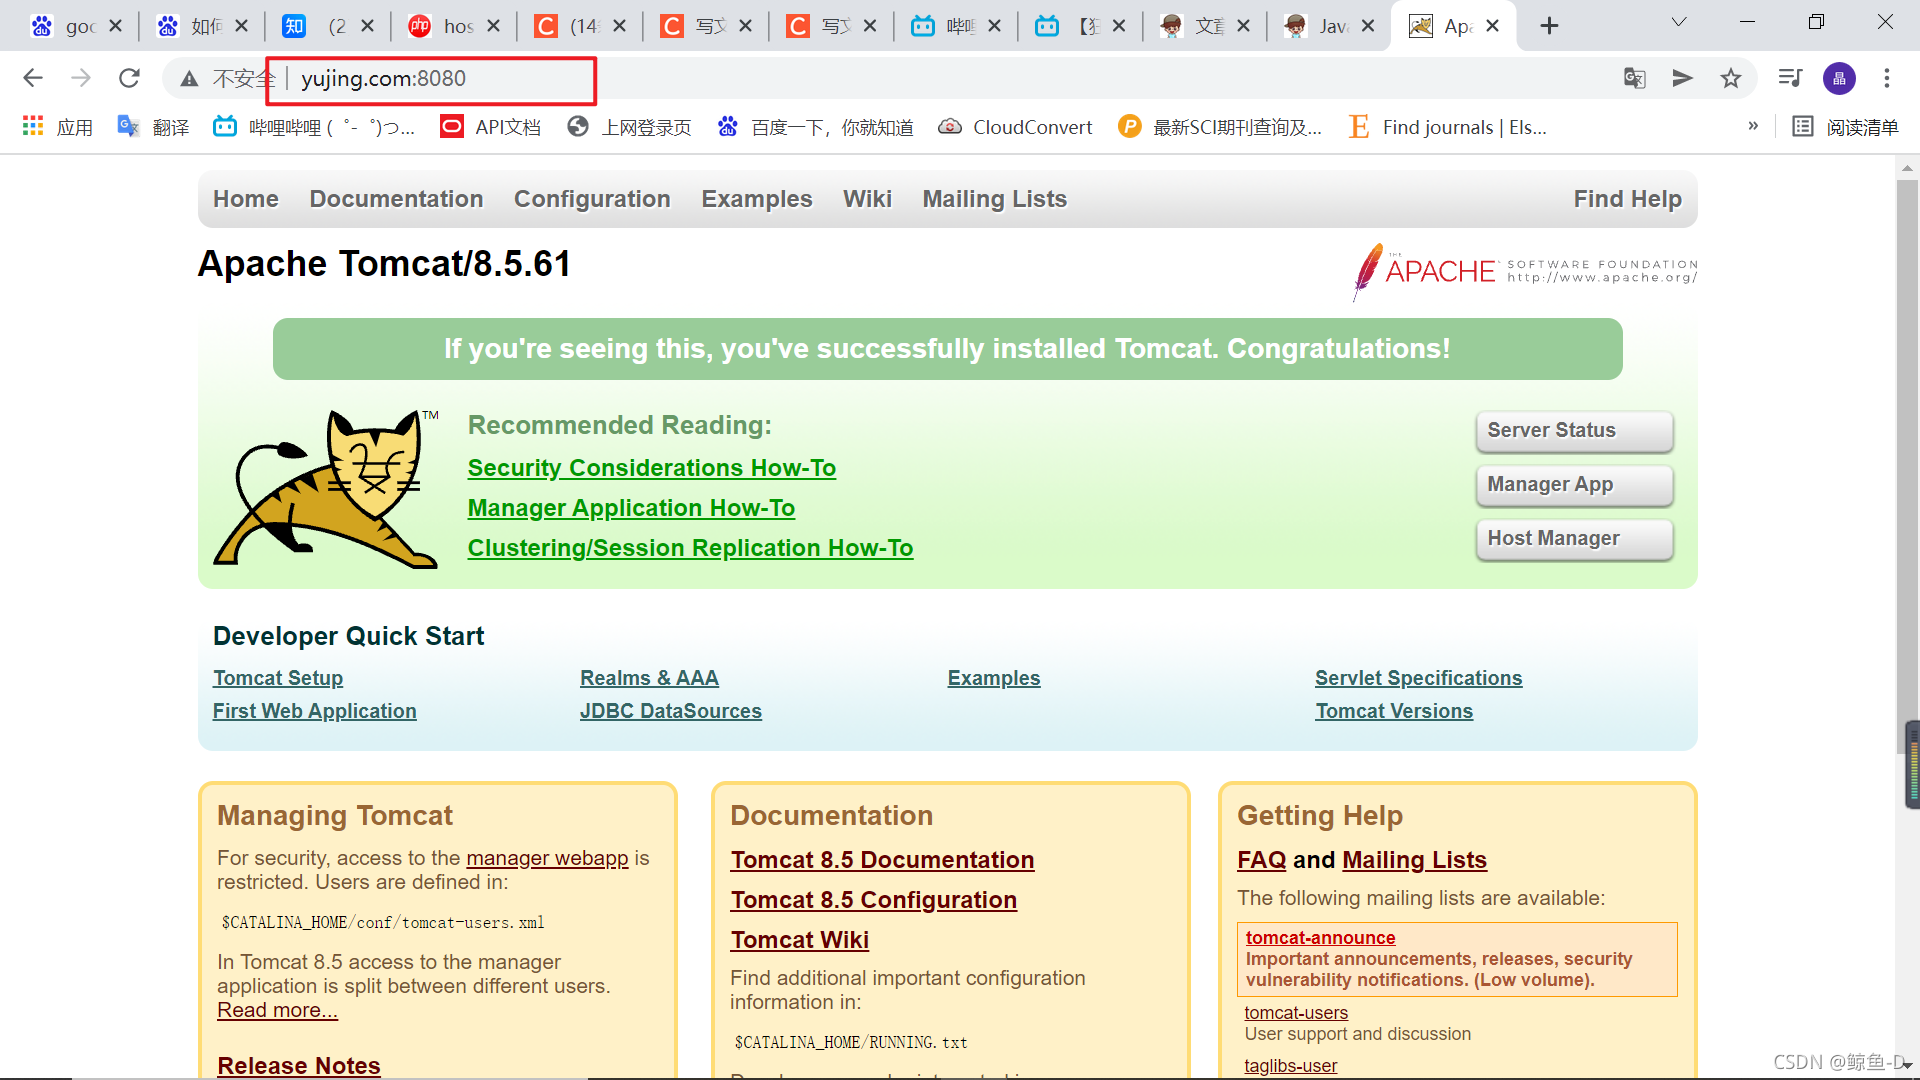This screenshot has width=1920, height=1080.
Task: Open the 哔哩哔哩 bookmark
Action: (314, 127)
